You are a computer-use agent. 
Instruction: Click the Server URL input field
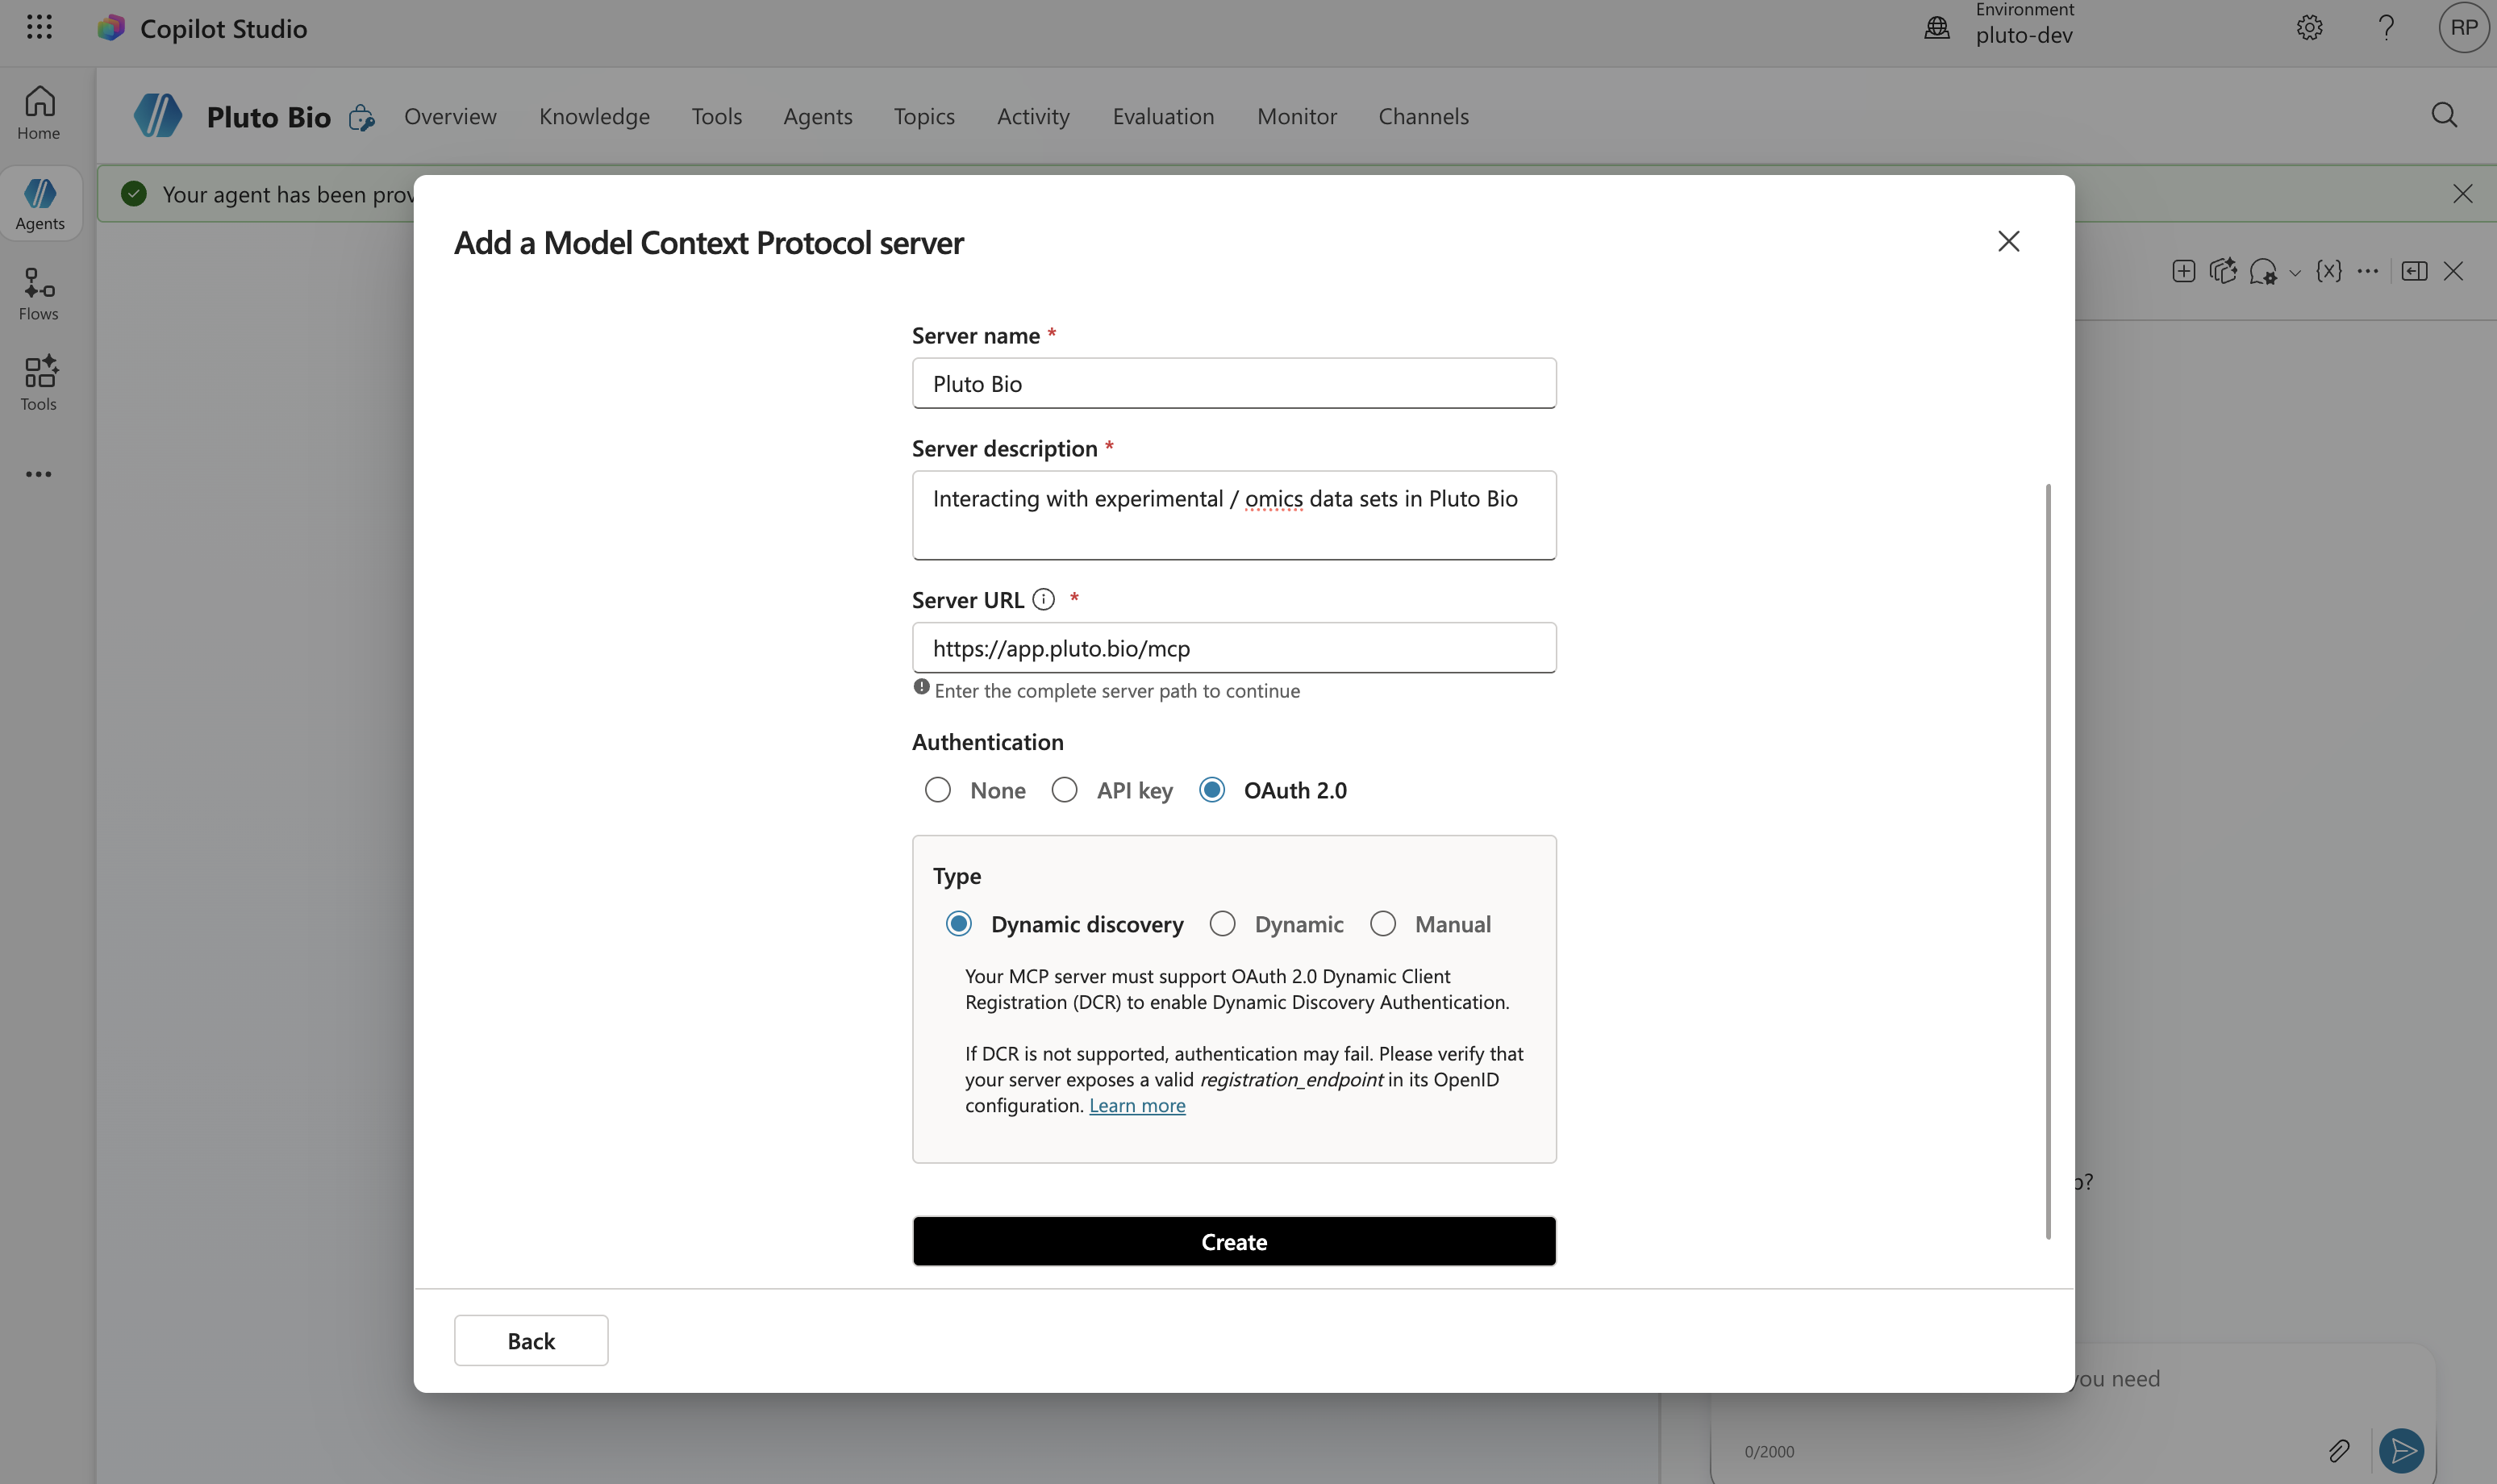[1234, 648]
